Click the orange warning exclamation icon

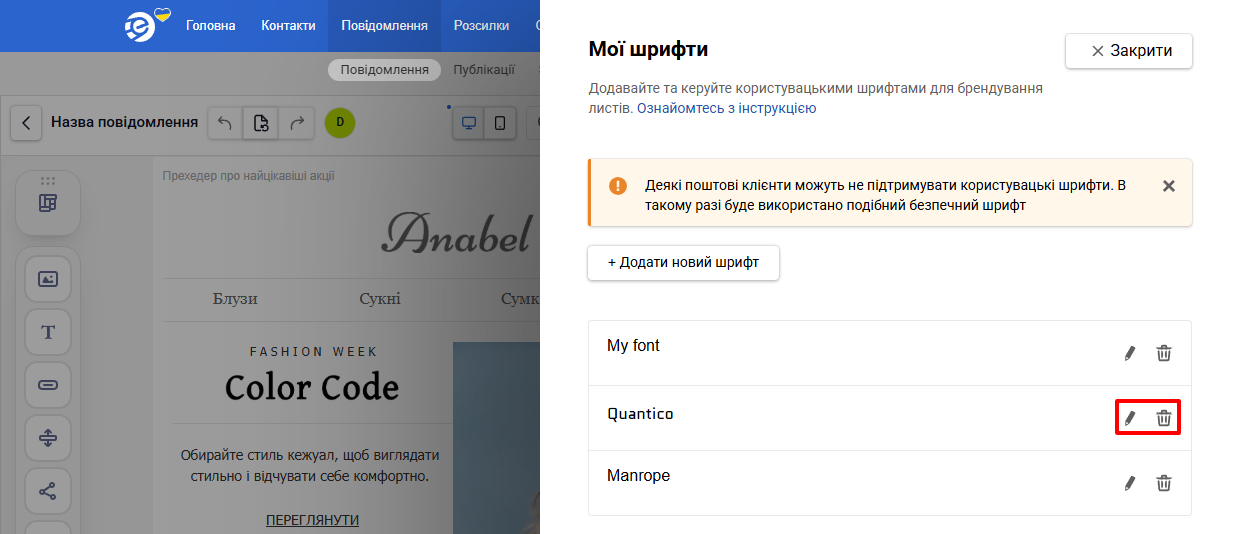click(618, 186)
